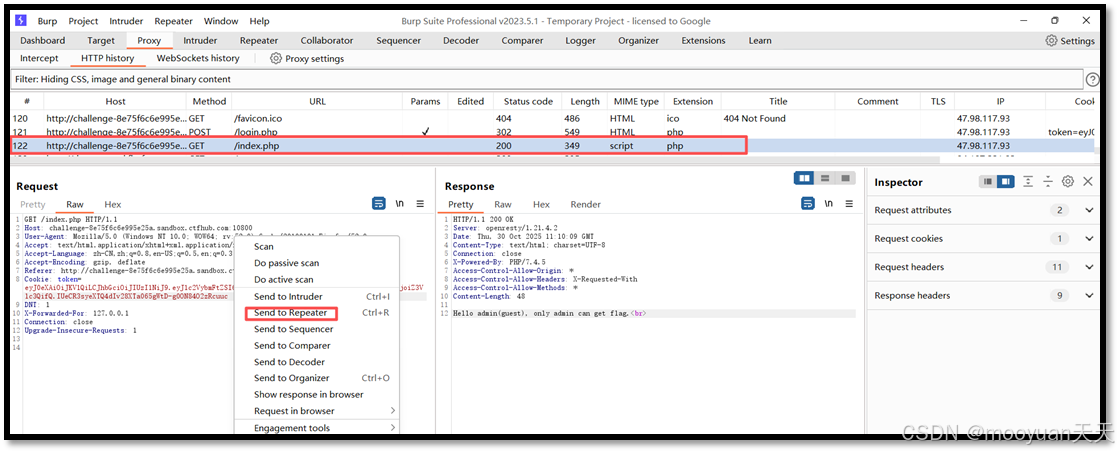Switch to the Target tab
Screen dimensions: 1119x453
pyautogui.click(x=101, y=41)
